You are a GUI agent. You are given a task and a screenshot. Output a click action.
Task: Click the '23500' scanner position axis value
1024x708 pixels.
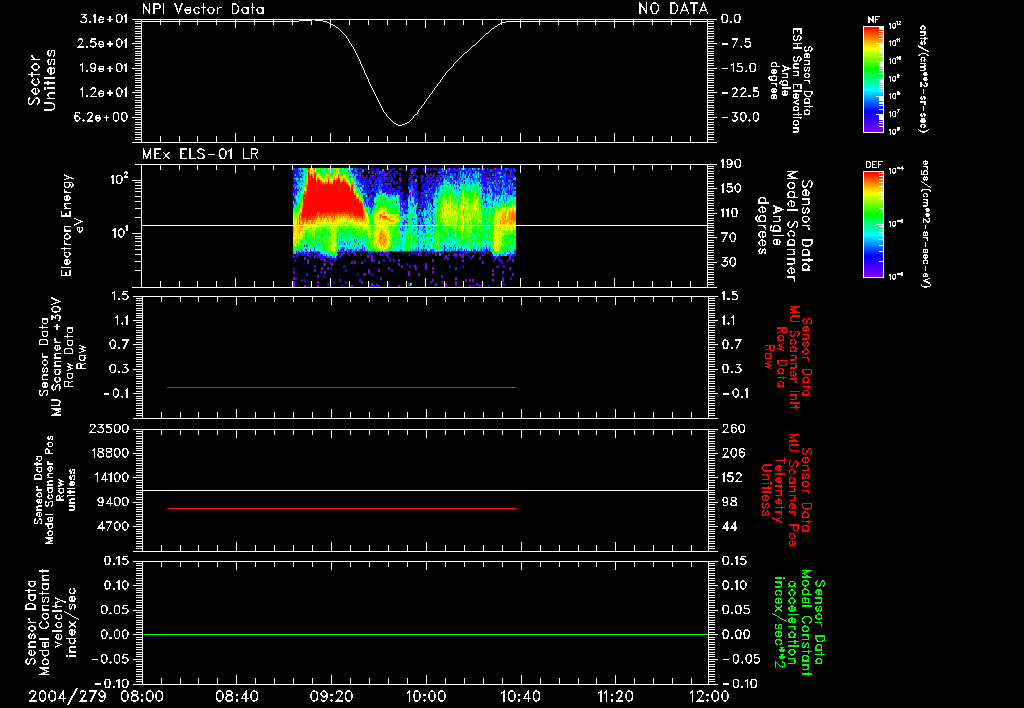tap(108, 429)
